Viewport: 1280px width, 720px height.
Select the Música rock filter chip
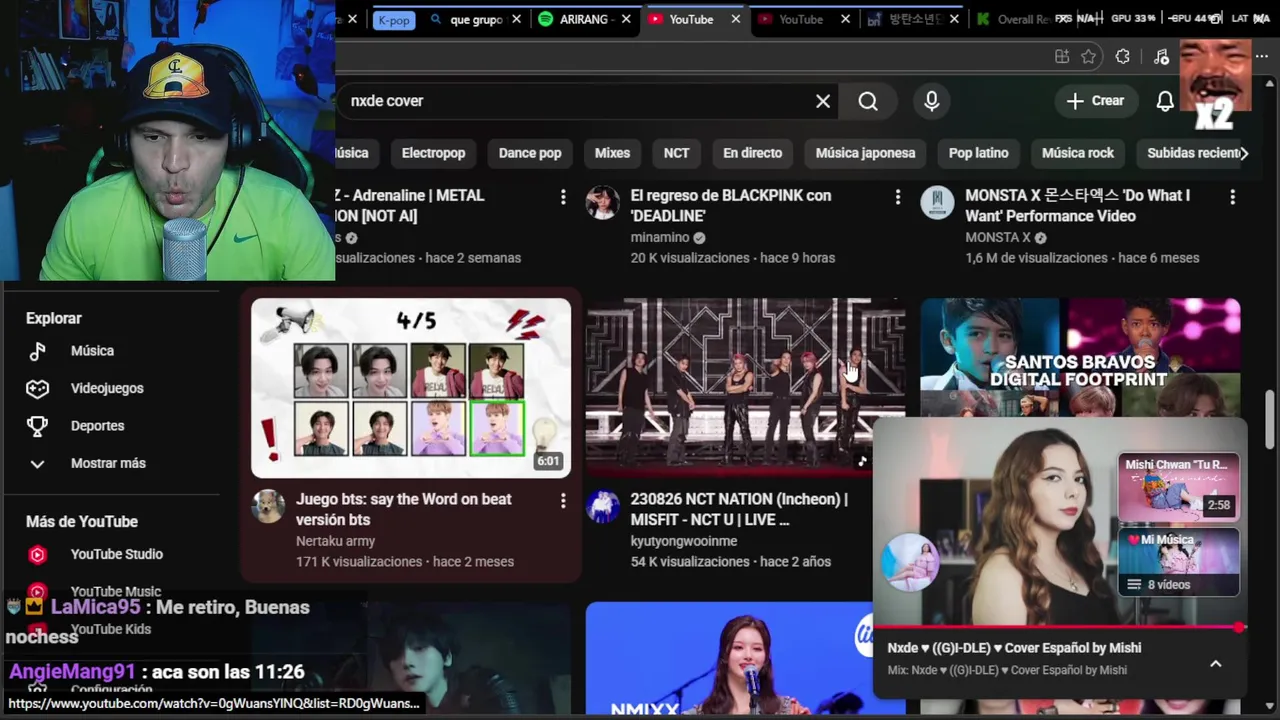1077,153
